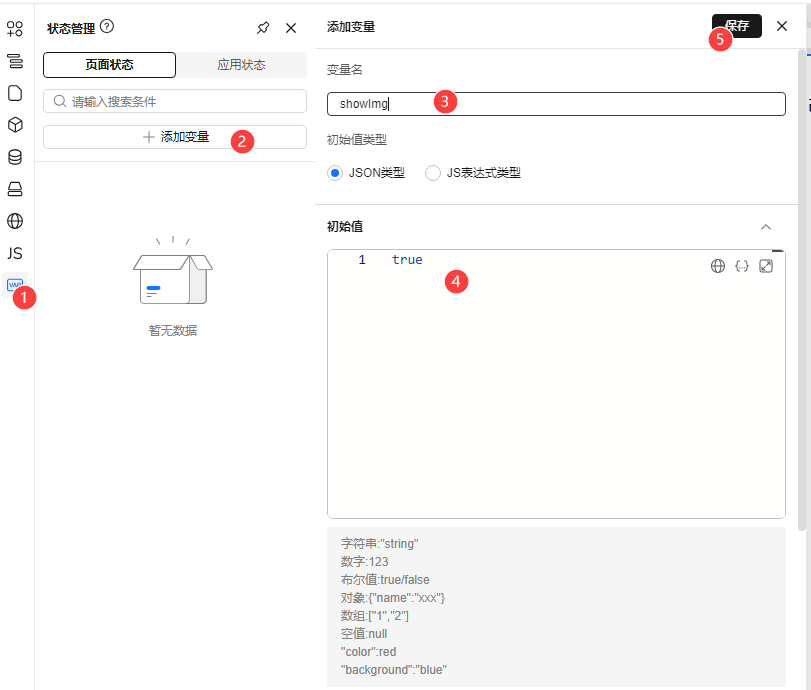Screen dimensions: 811x690
Task: Select the JSON类型 radio button
Action: (335, 173)
